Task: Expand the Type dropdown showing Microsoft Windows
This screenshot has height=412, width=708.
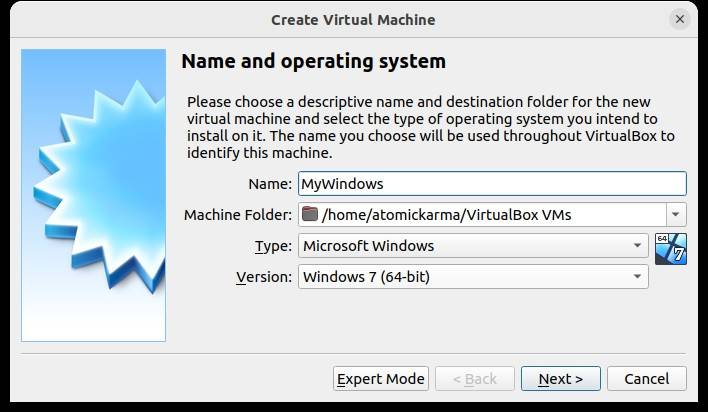Action: 472,245
